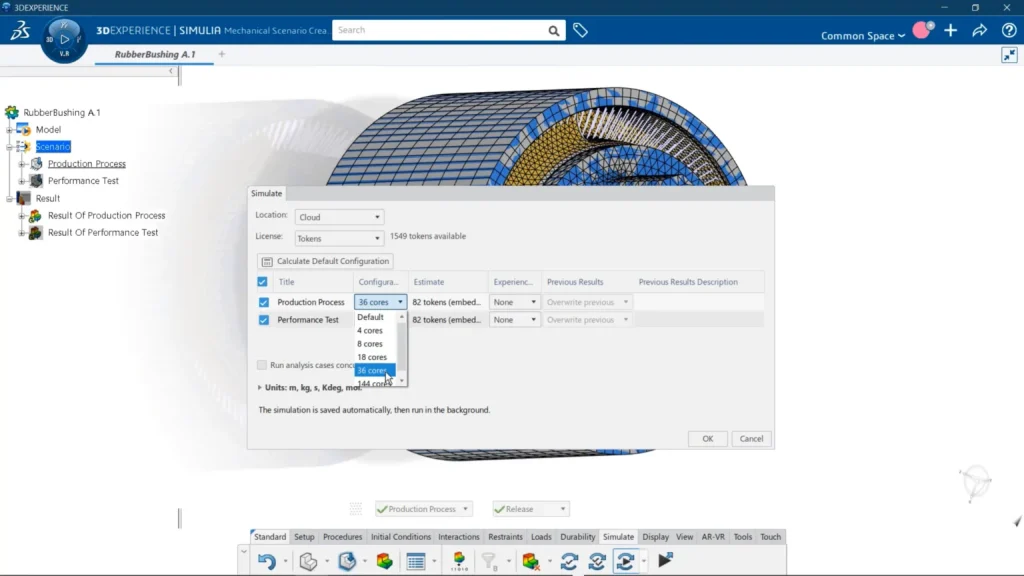
Task: Open Overwrite previous dropdown in the Production Process row
Action: pos(586,302)
